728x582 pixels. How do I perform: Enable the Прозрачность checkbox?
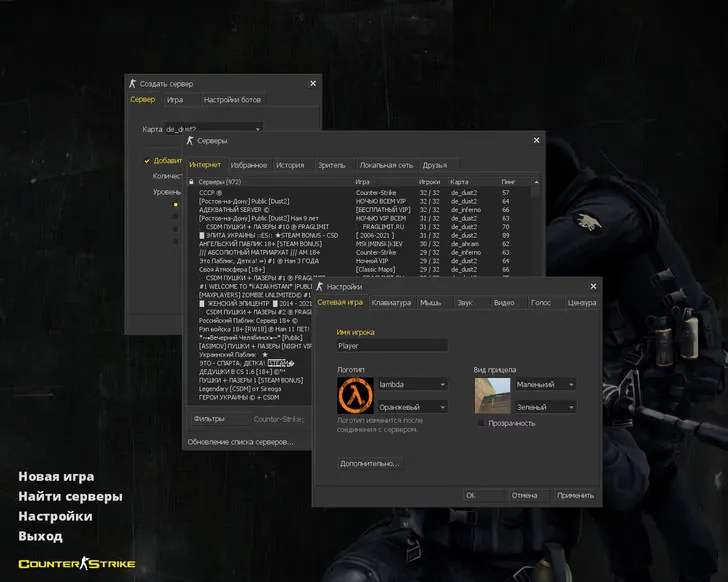[x=482, y=423]
